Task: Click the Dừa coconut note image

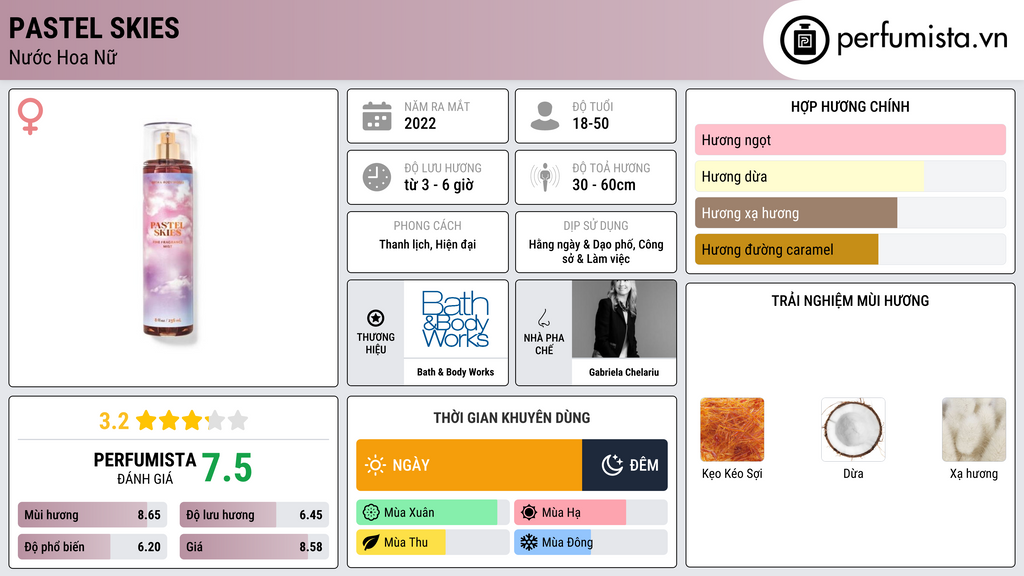Action: (853, 430)
